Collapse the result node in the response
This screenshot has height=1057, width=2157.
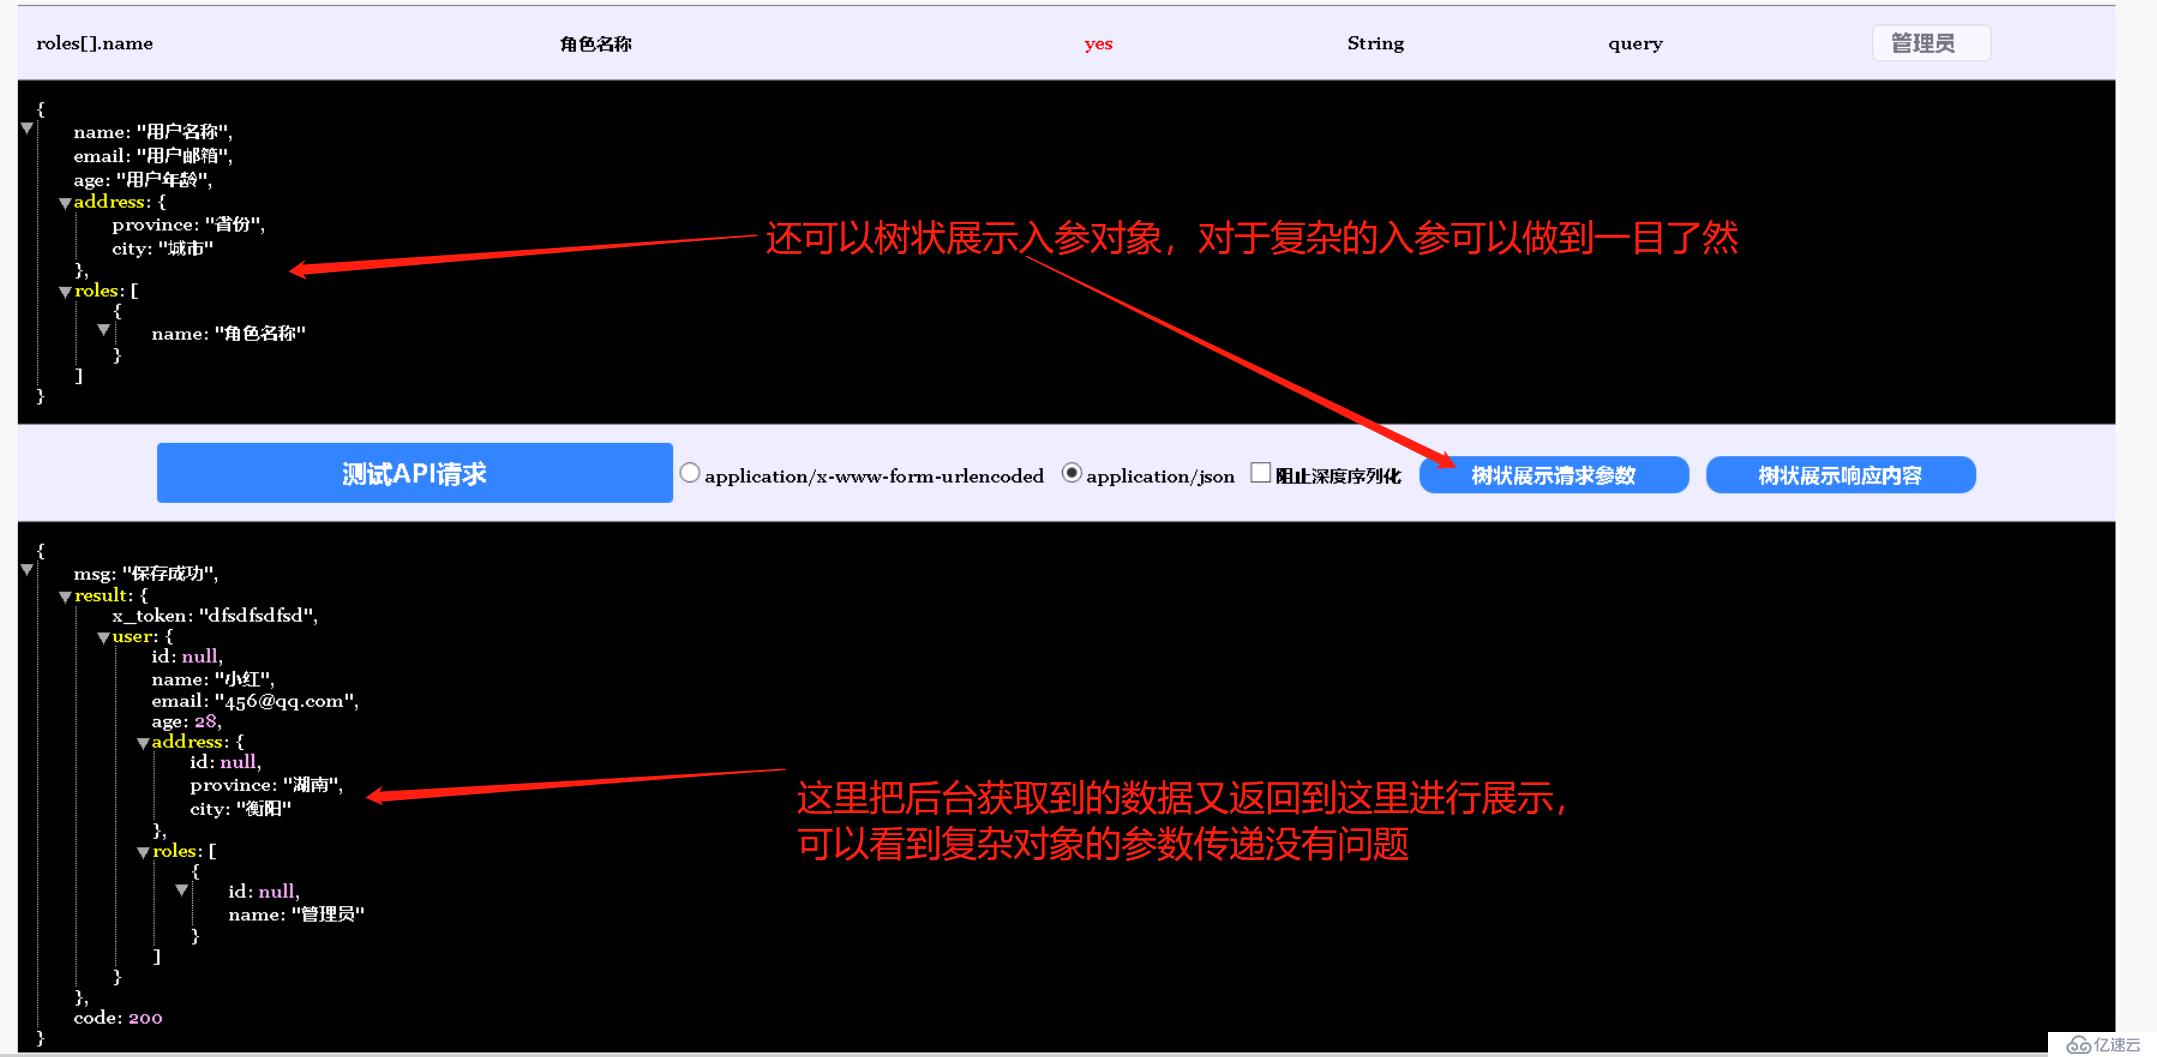point(65,597)
